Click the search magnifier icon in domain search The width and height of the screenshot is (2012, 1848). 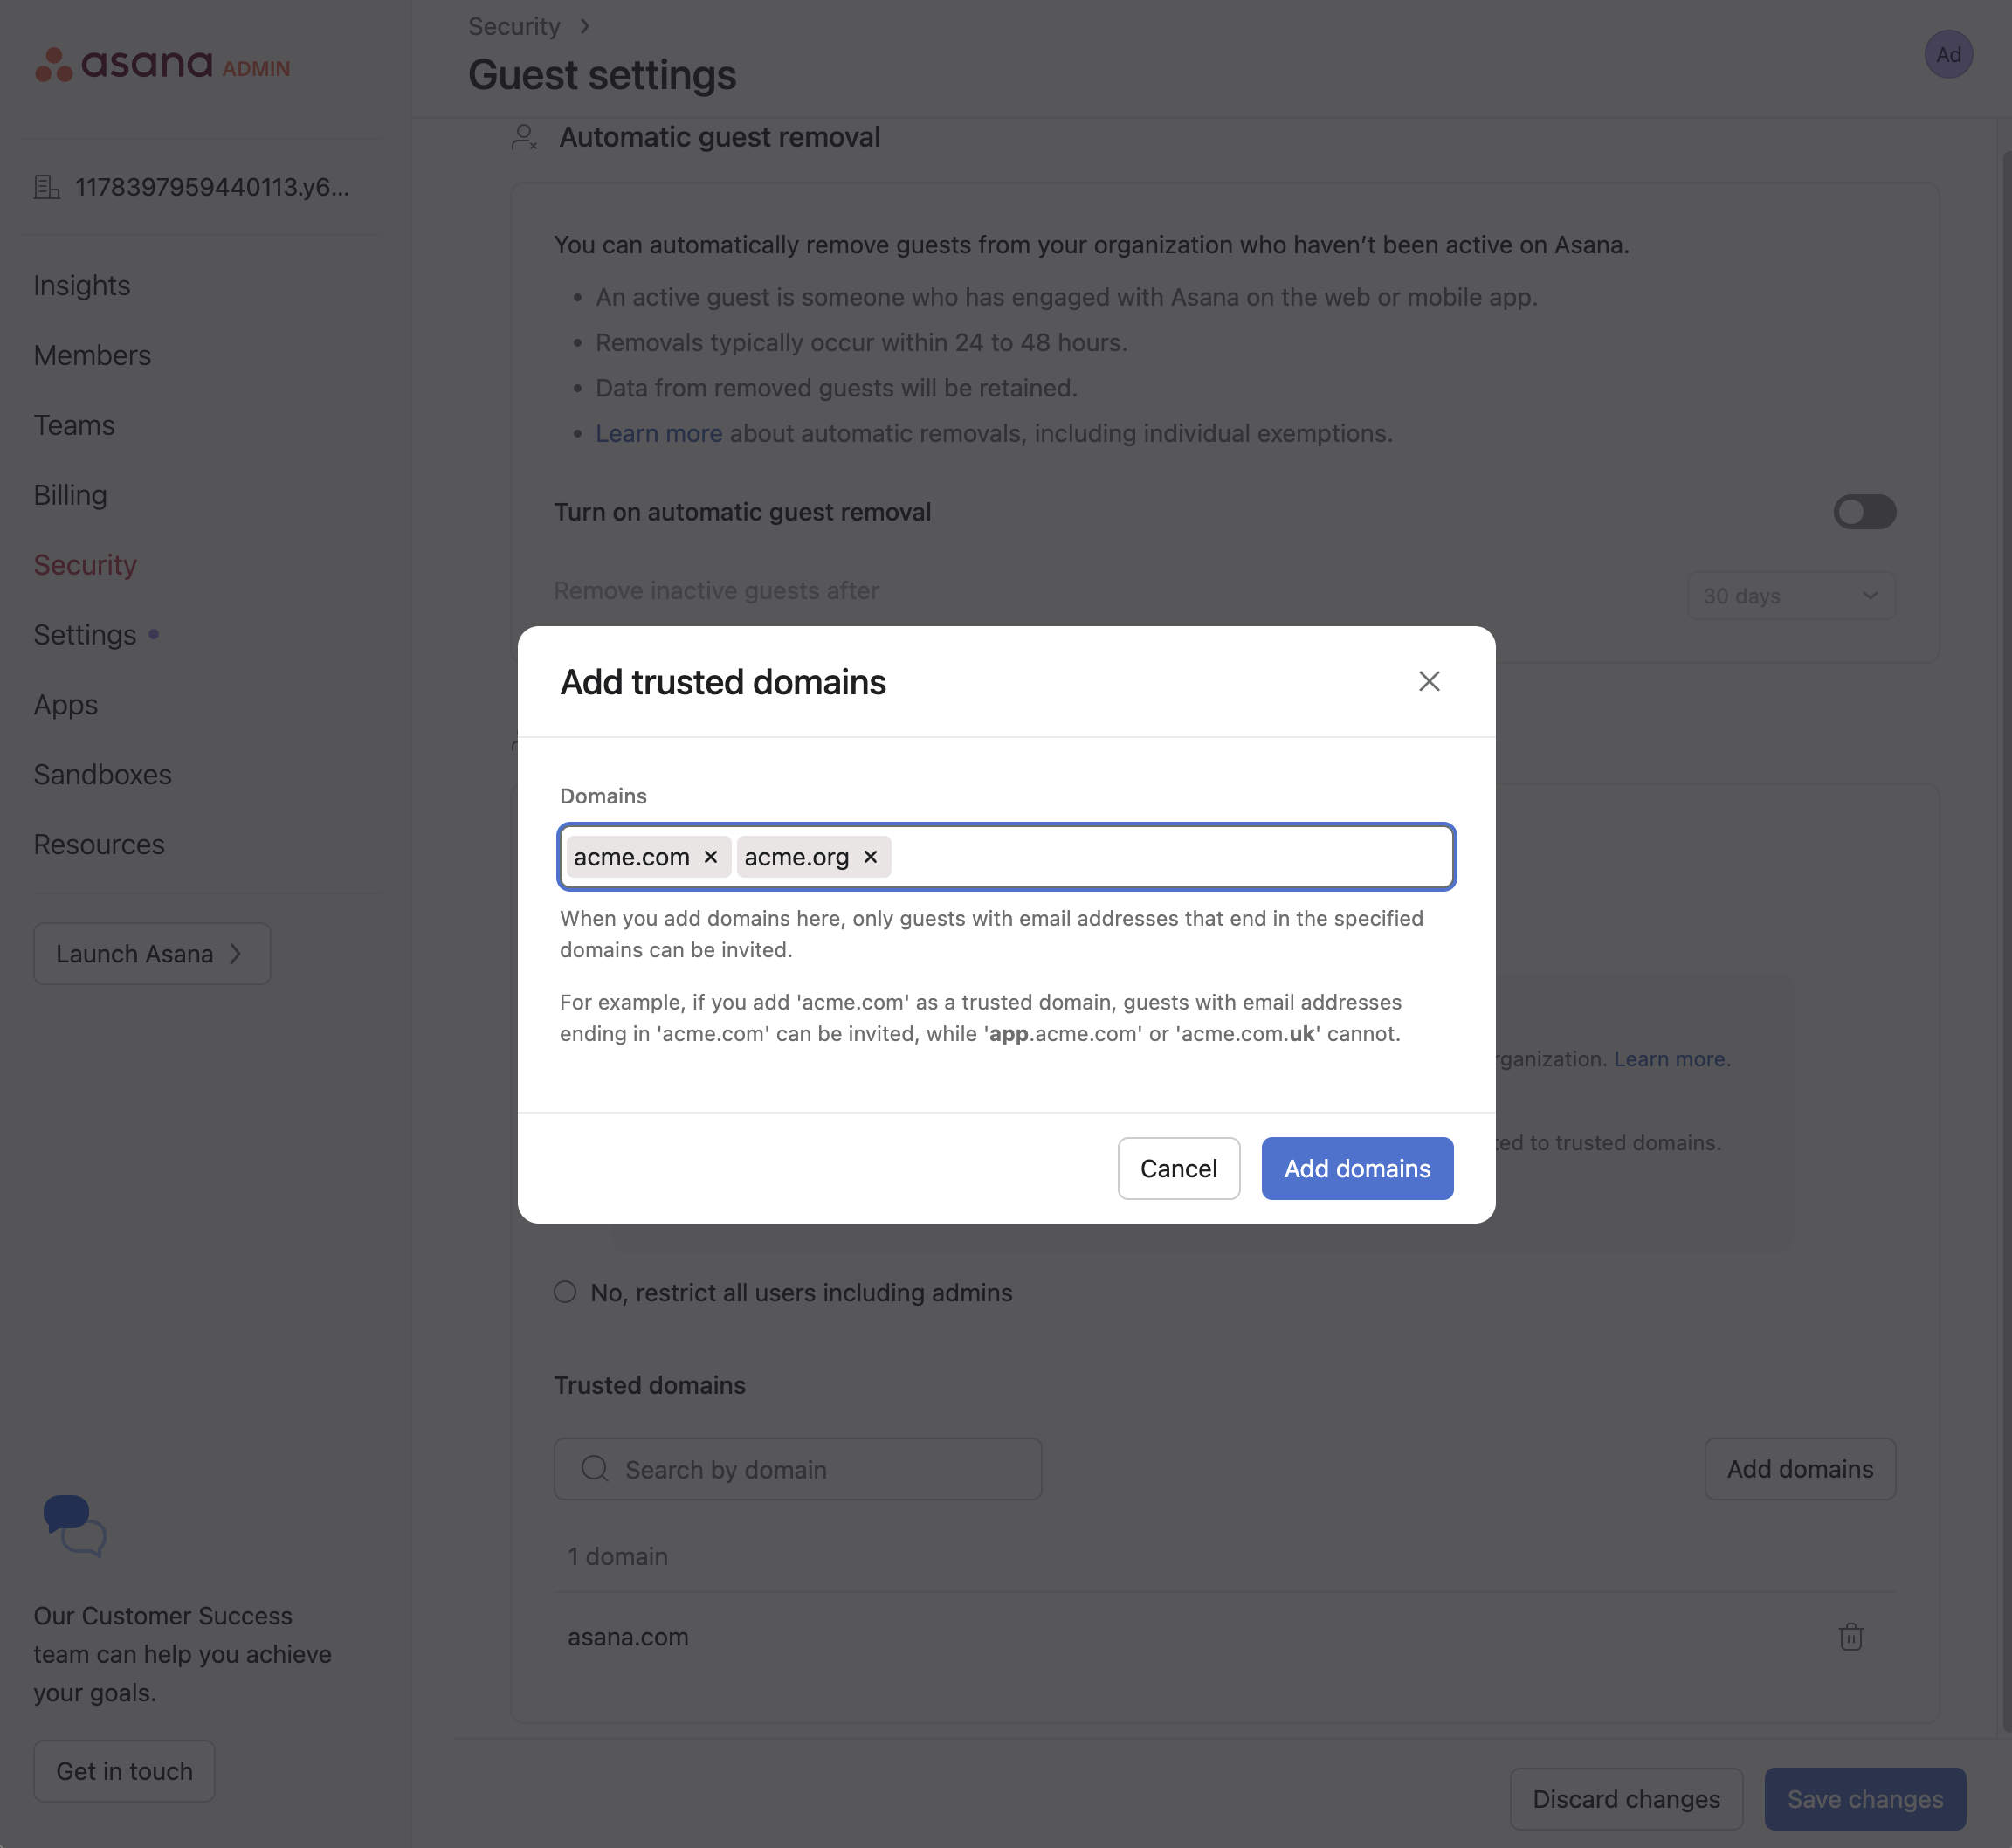[x=595, y=1469]
